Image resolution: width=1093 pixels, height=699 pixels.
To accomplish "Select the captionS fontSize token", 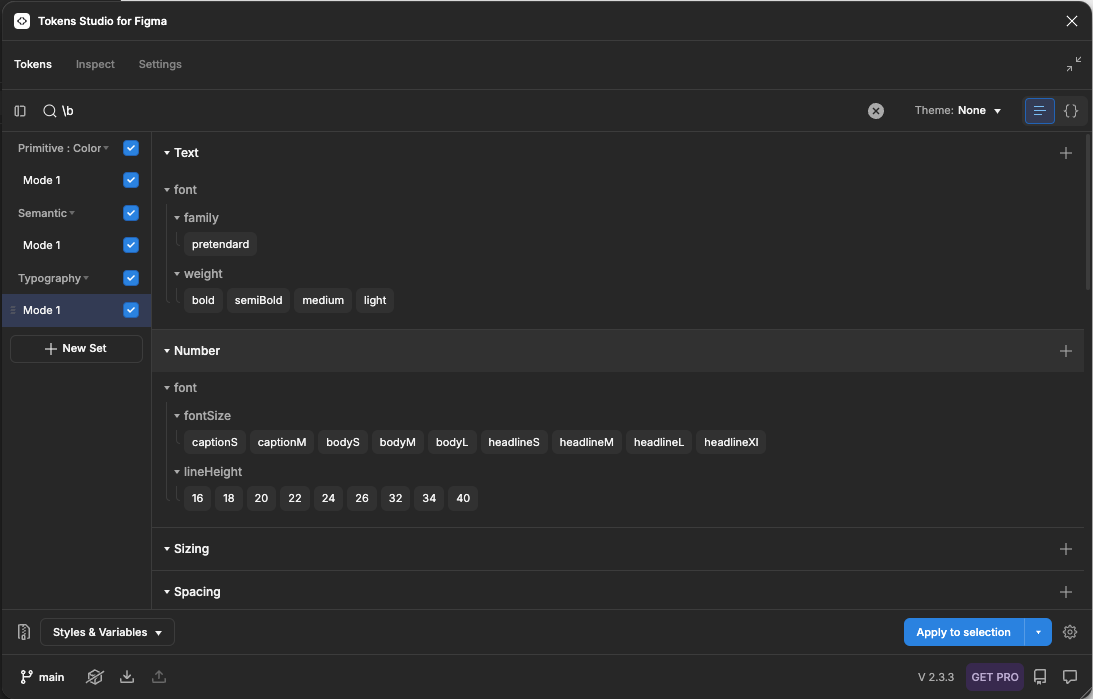I will [215, 442].
